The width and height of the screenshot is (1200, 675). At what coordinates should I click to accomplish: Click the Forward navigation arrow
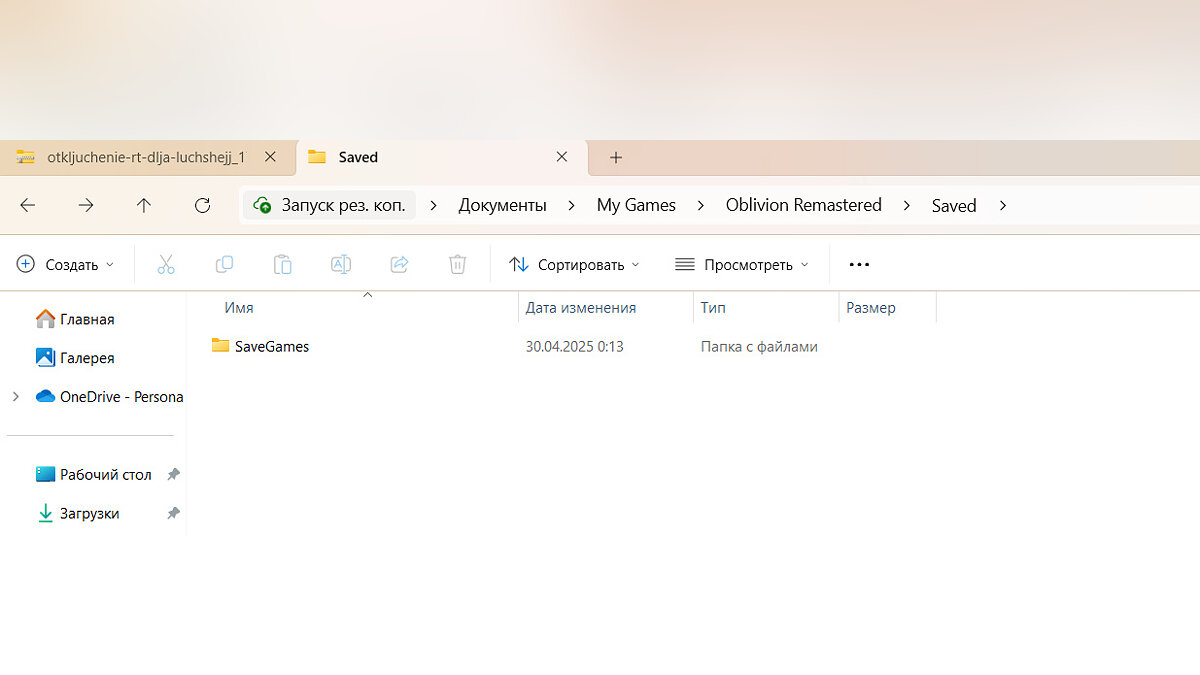click(86, 205)
